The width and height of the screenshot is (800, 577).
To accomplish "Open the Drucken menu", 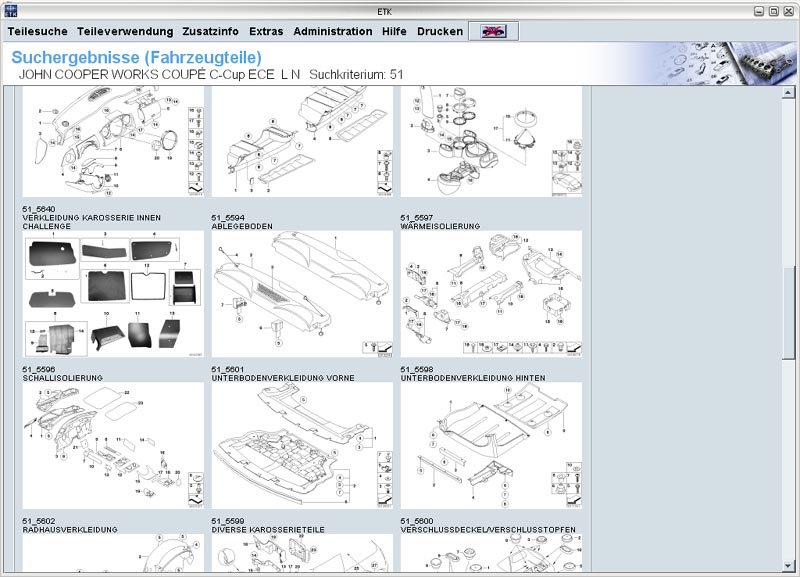I will [440, 31].
